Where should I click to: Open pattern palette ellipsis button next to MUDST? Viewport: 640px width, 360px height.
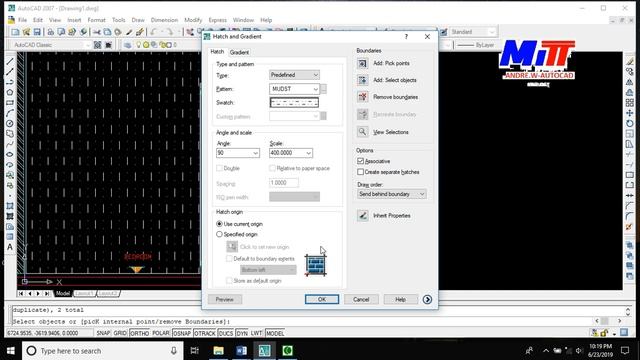324,89
